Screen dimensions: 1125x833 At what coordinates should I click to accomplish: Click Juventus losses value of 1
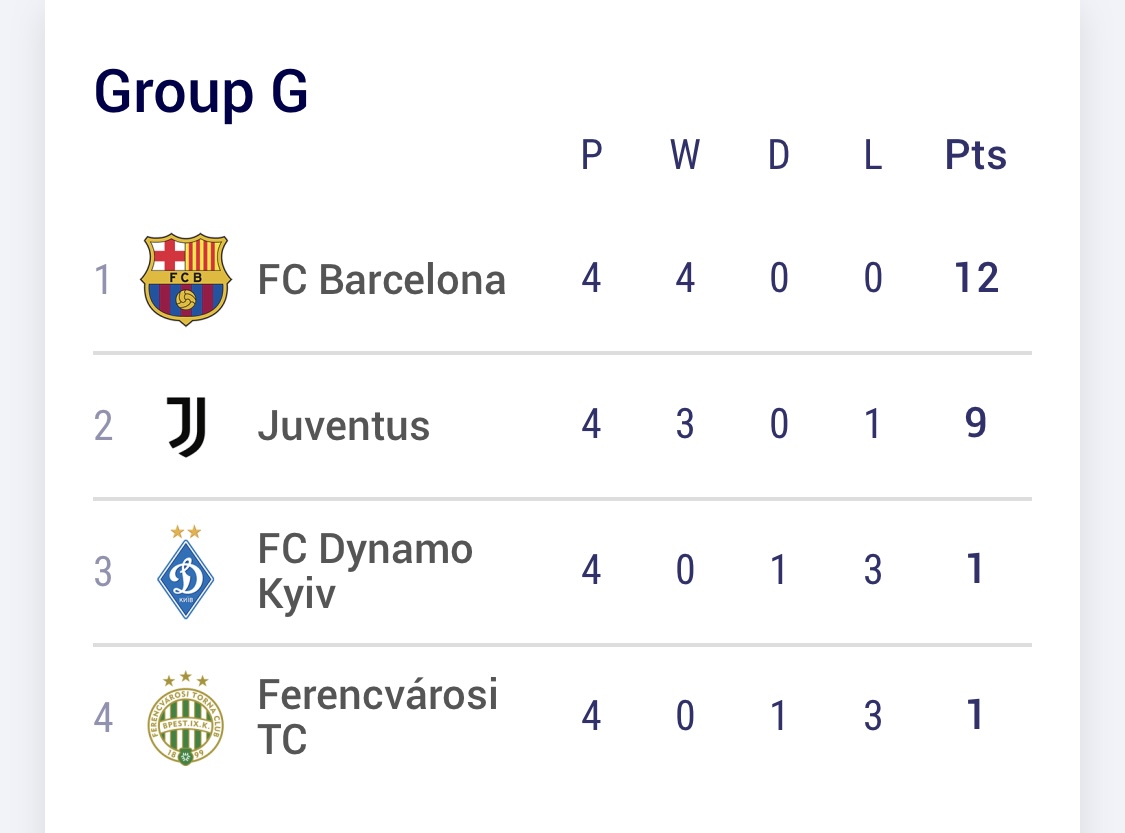point(872,424)
